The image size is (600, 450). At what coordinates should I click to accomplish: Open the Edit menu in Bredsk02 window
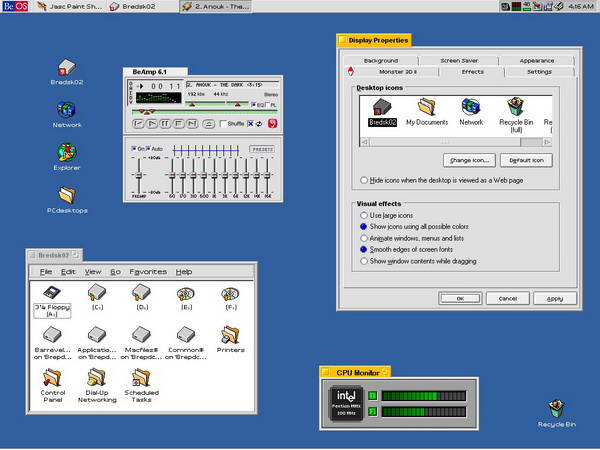tap(68, 272)
